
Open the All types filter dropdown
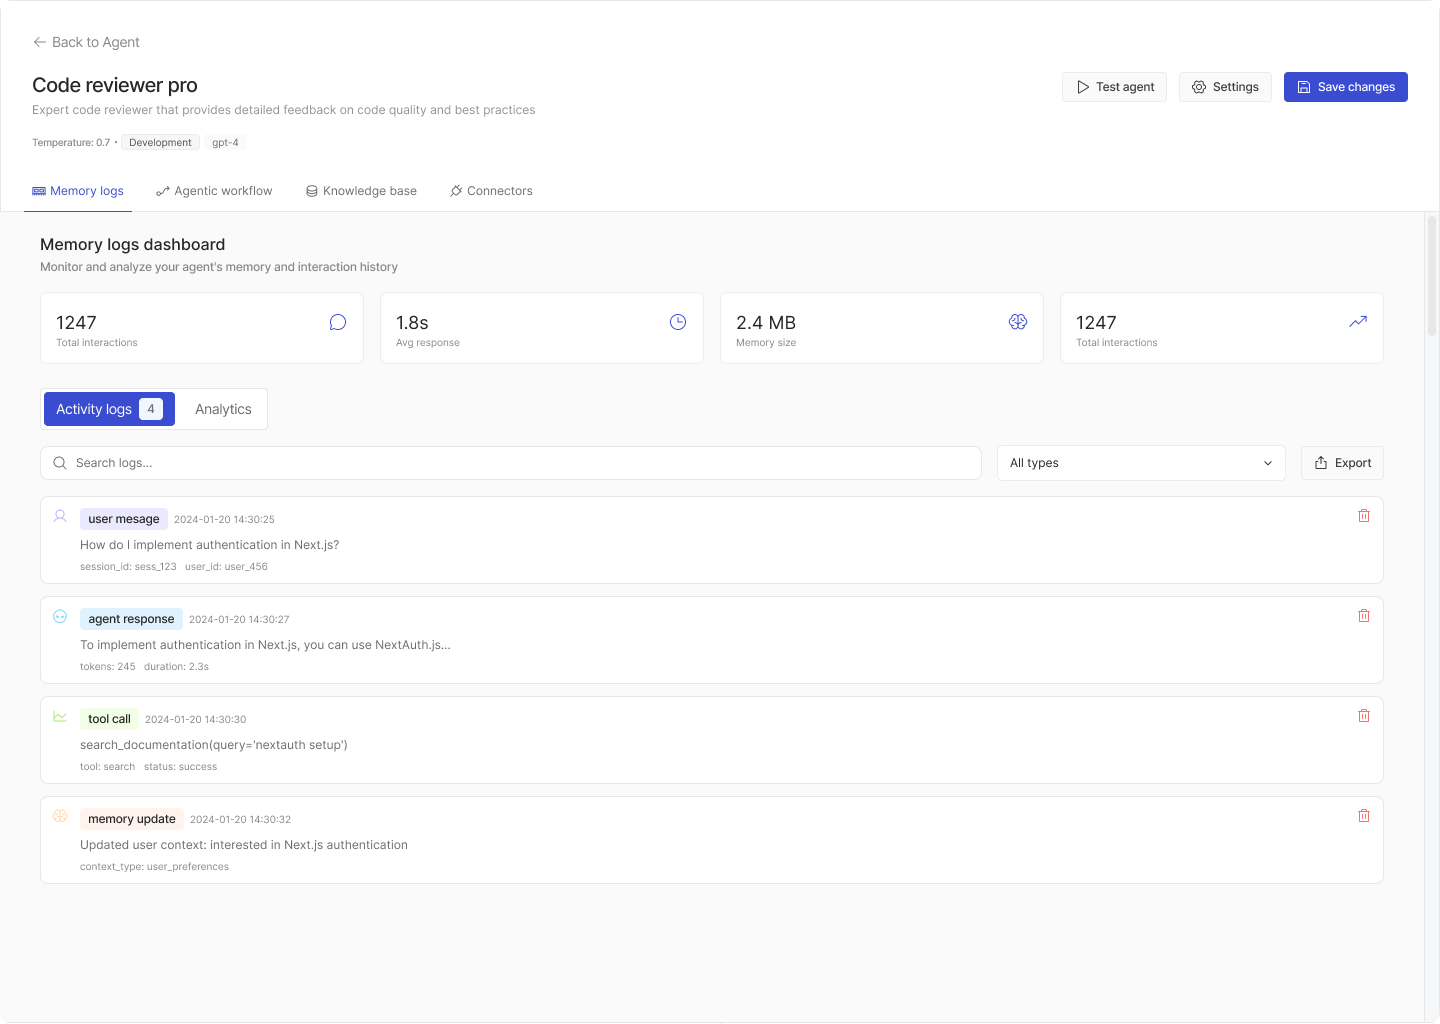[1141, 463]
